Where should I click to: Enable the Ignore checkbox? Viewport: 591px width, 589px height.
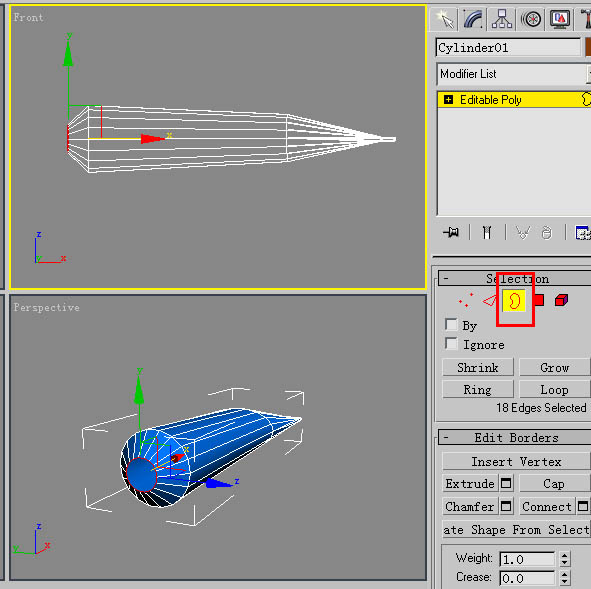point(451,344)
